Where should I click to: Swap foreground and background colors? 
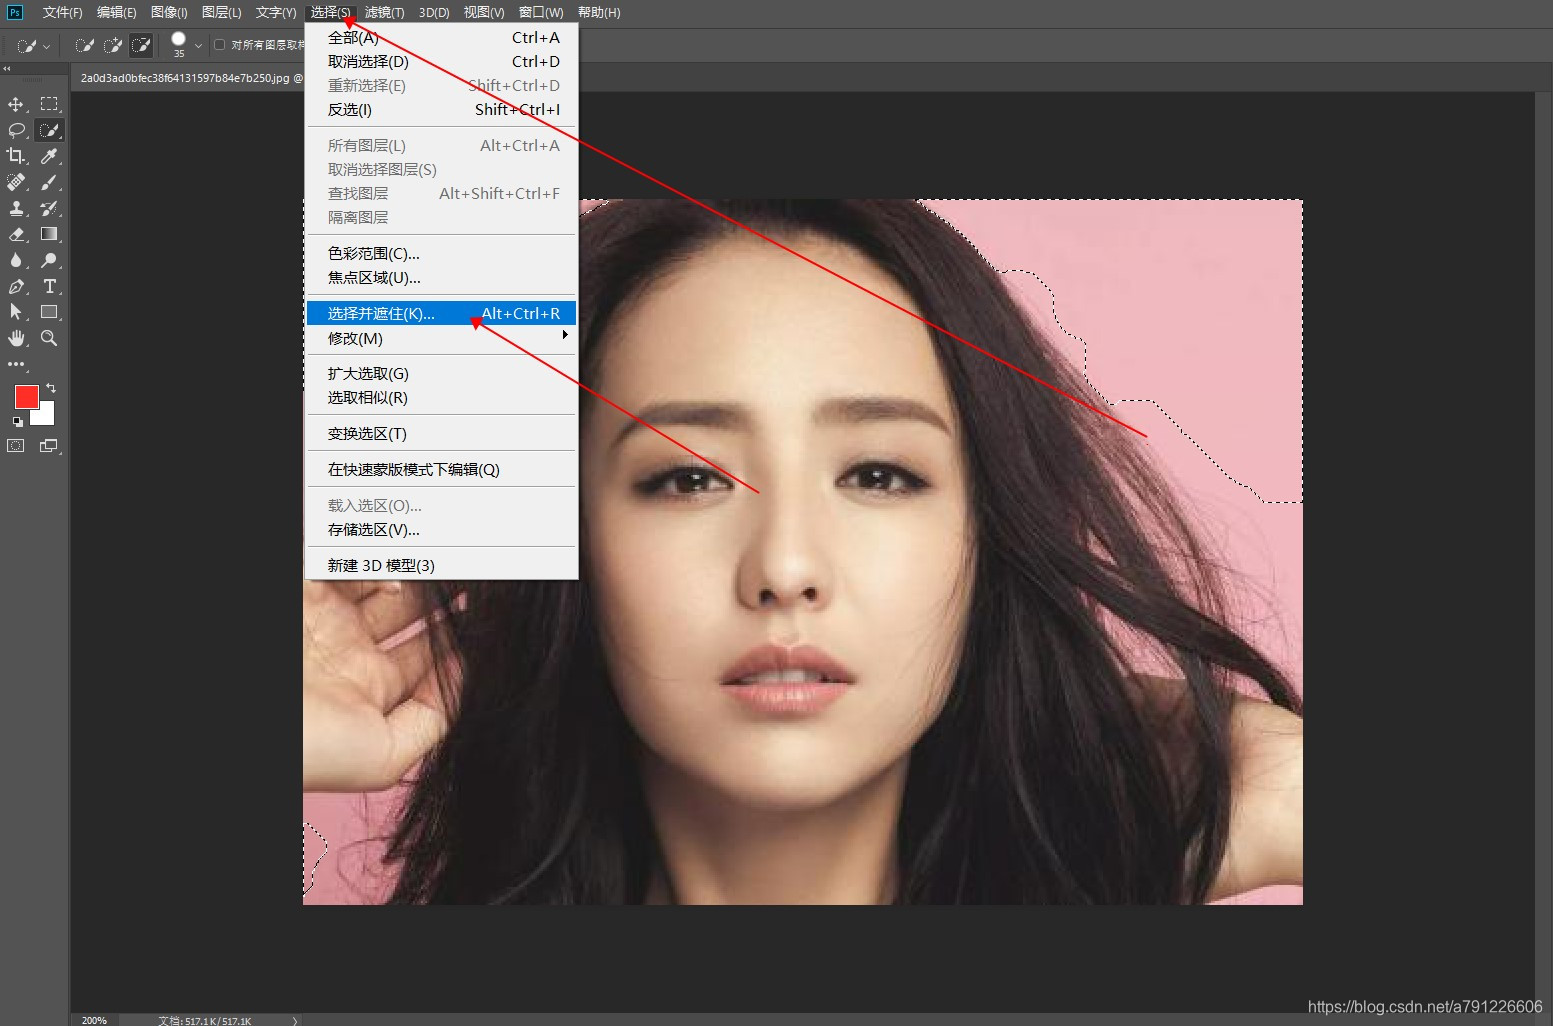point(50,388)
